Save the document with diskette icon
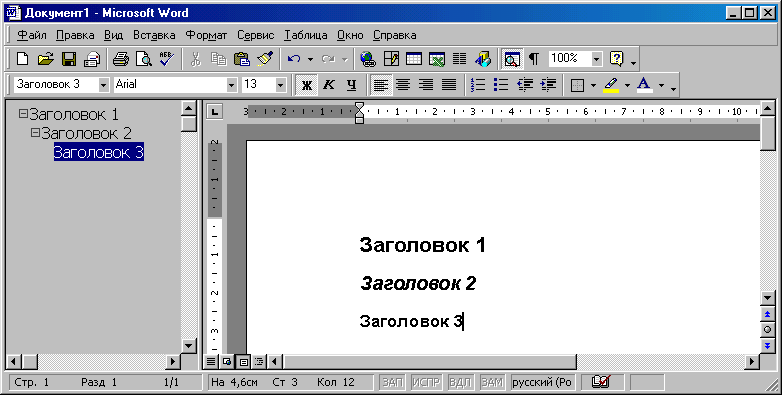Screen dimensions: 782x395 coord(69,59)
